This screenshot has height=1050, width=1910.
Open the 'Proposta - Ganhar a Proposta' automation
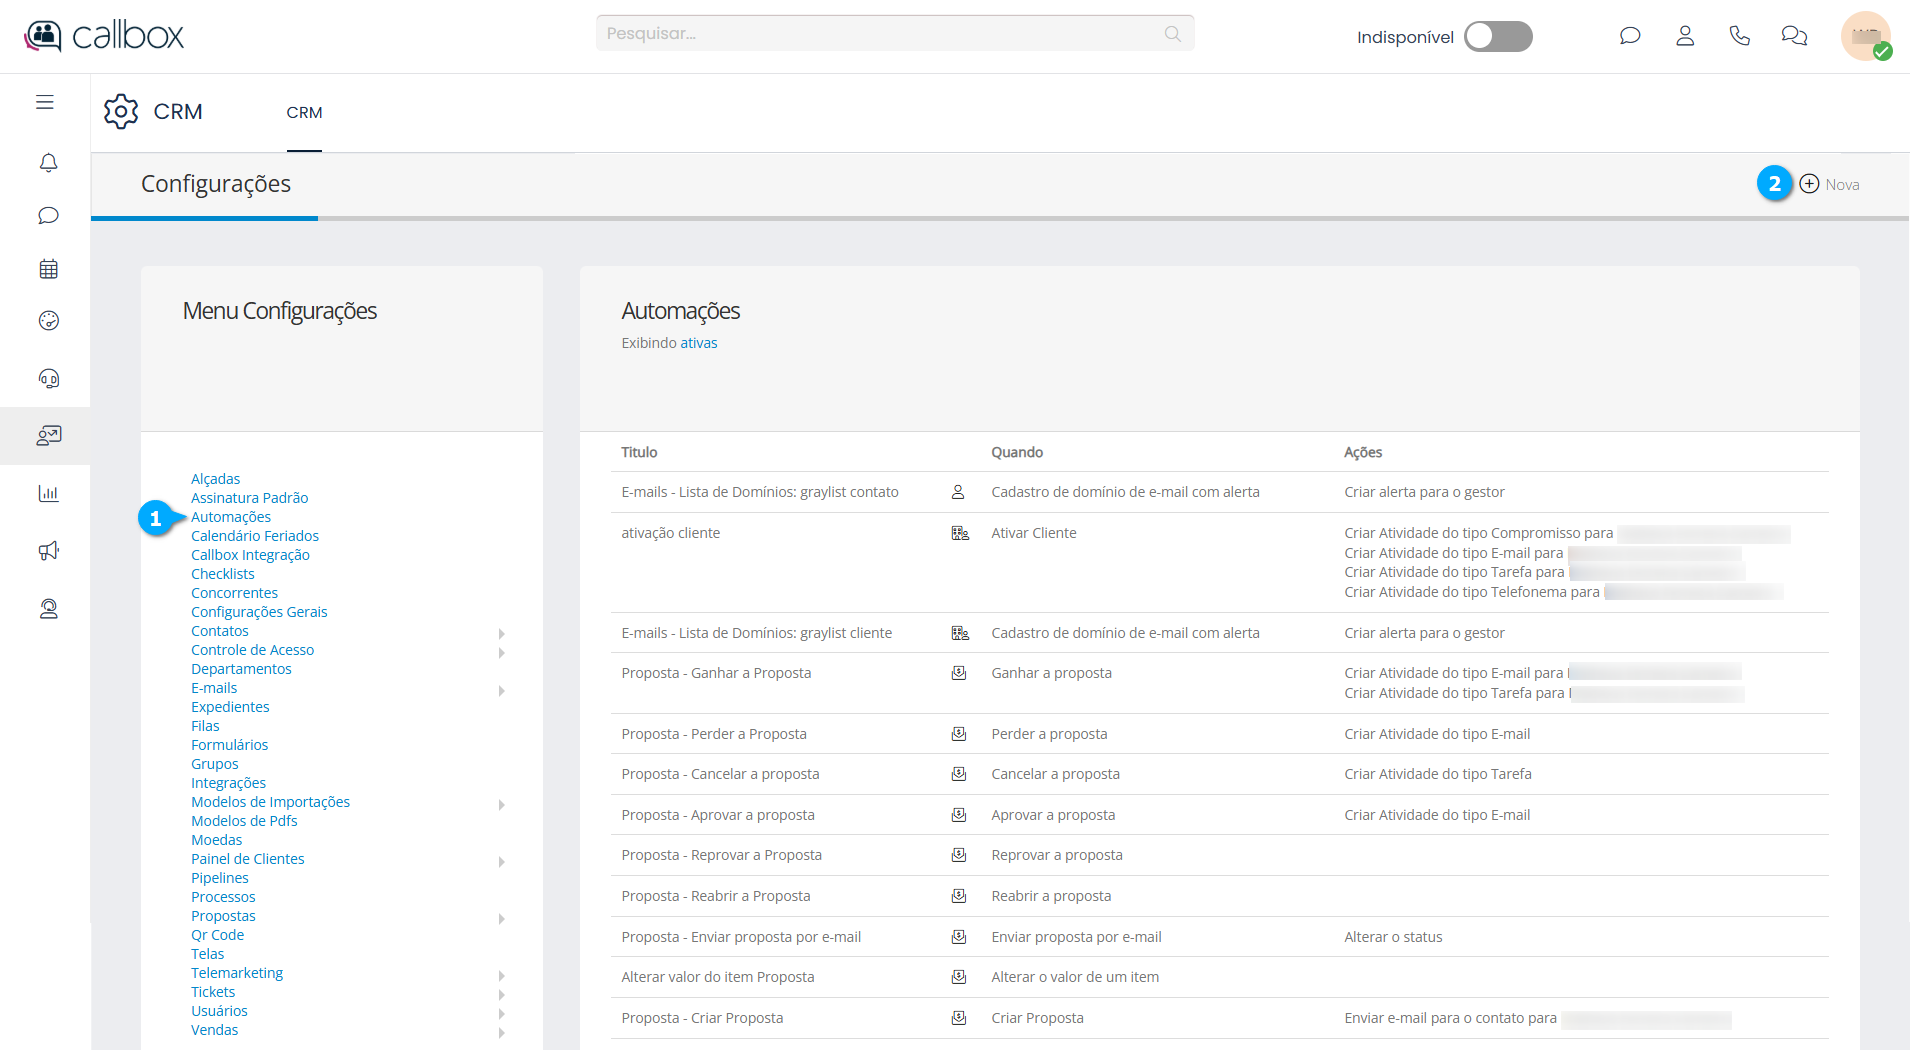[716, 673]
